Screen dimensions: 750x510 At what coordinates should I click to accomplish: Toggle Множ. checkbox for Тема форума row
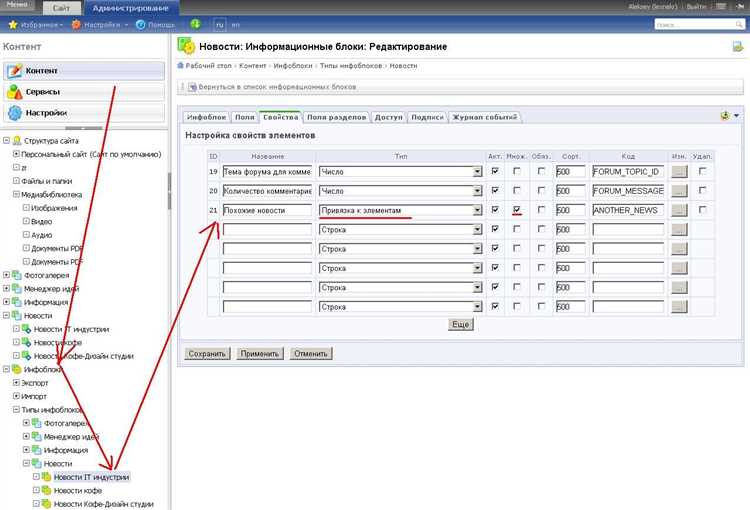517,171
